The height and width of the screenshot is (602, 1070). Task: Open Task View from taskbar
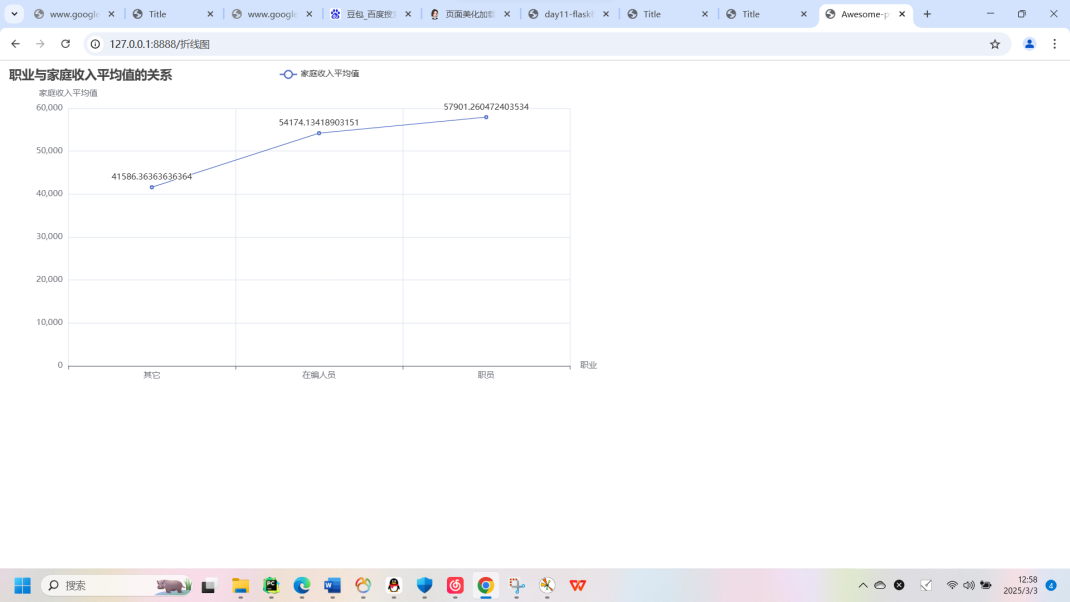point(208,586)
